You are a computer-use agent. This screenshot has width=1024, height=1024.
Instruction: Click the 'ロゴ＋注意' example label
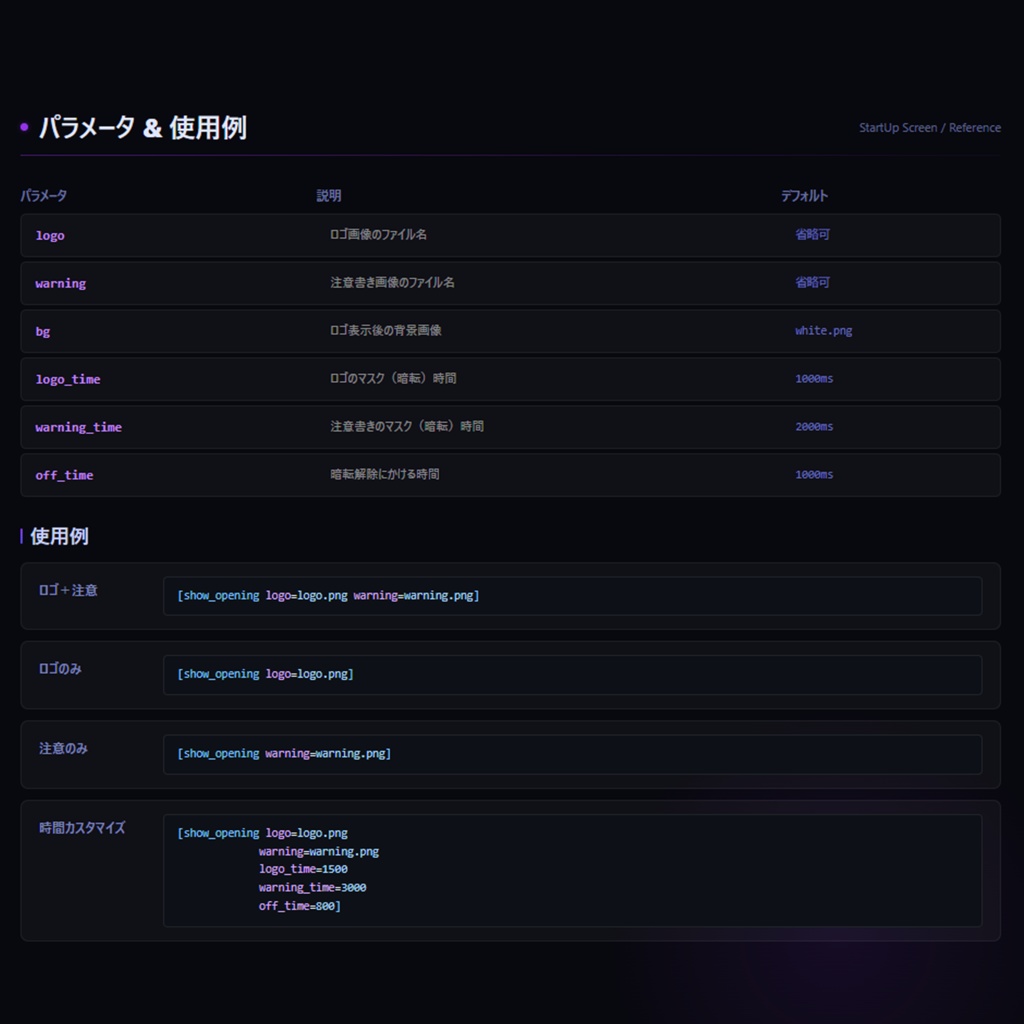(68, 590)
